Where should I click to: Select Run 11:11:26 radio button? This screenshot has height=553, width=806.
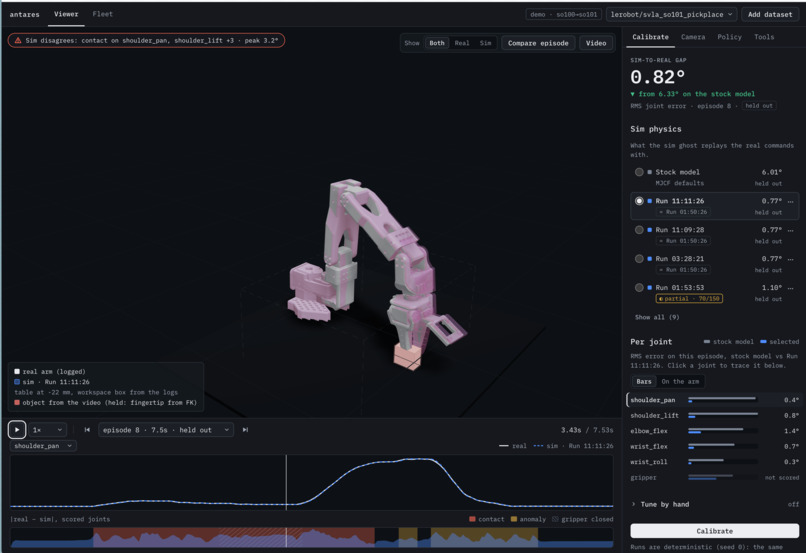pyautogui.click(x=639, y=201)
